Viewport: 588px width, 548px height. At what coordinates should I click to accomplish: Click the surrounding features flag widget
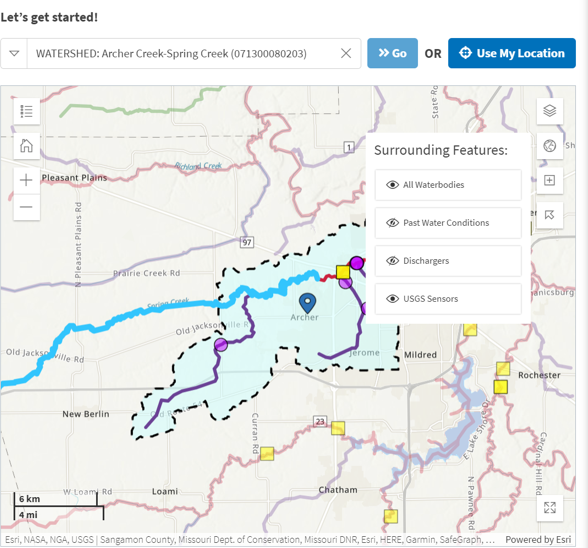[x=549, y=215]
